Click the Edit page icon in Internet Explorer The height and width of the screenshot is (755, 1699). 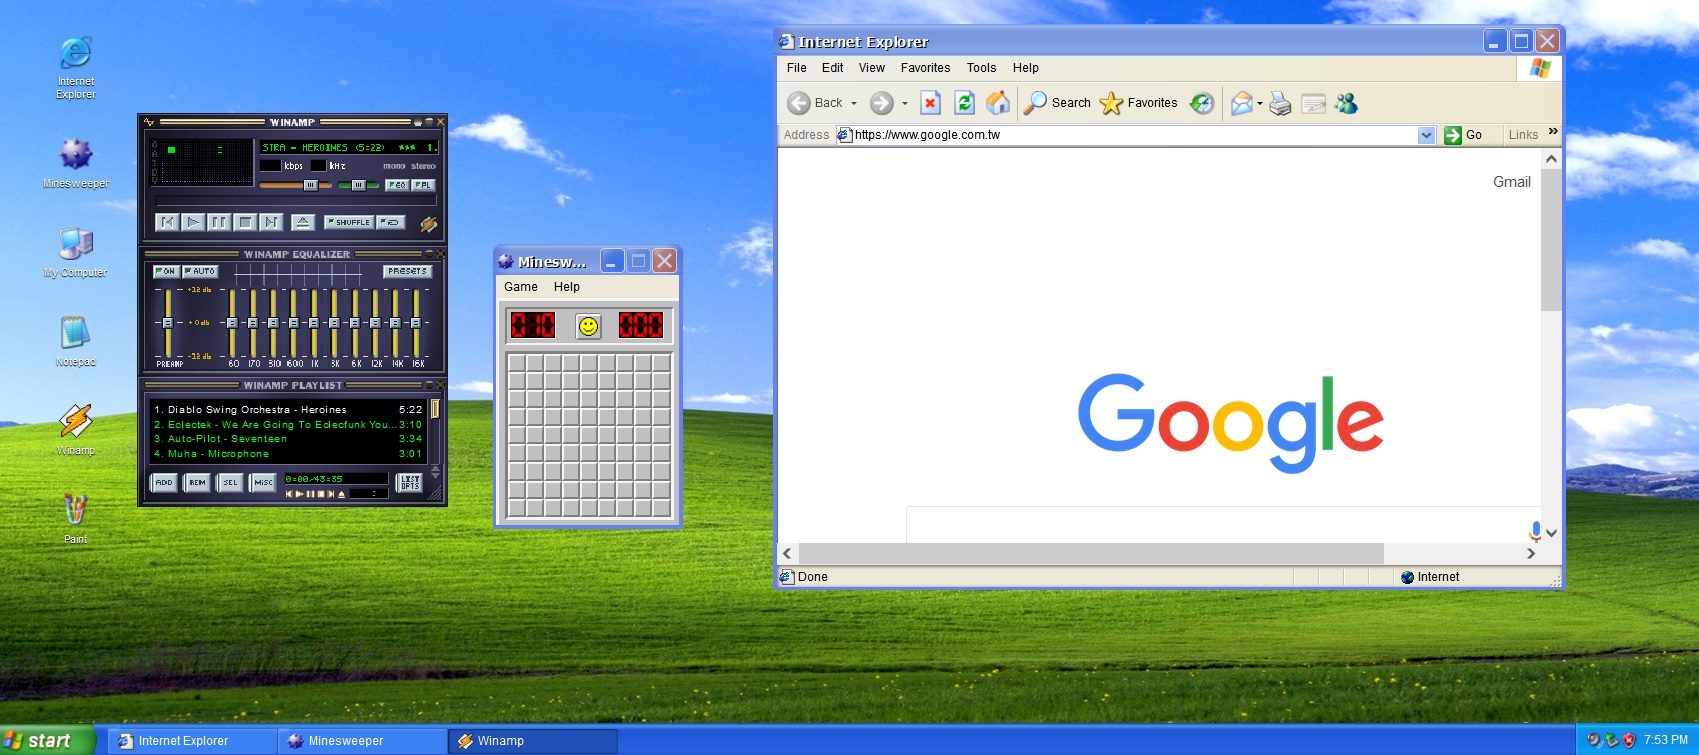pyautogui.click(x=1313, y=103)
